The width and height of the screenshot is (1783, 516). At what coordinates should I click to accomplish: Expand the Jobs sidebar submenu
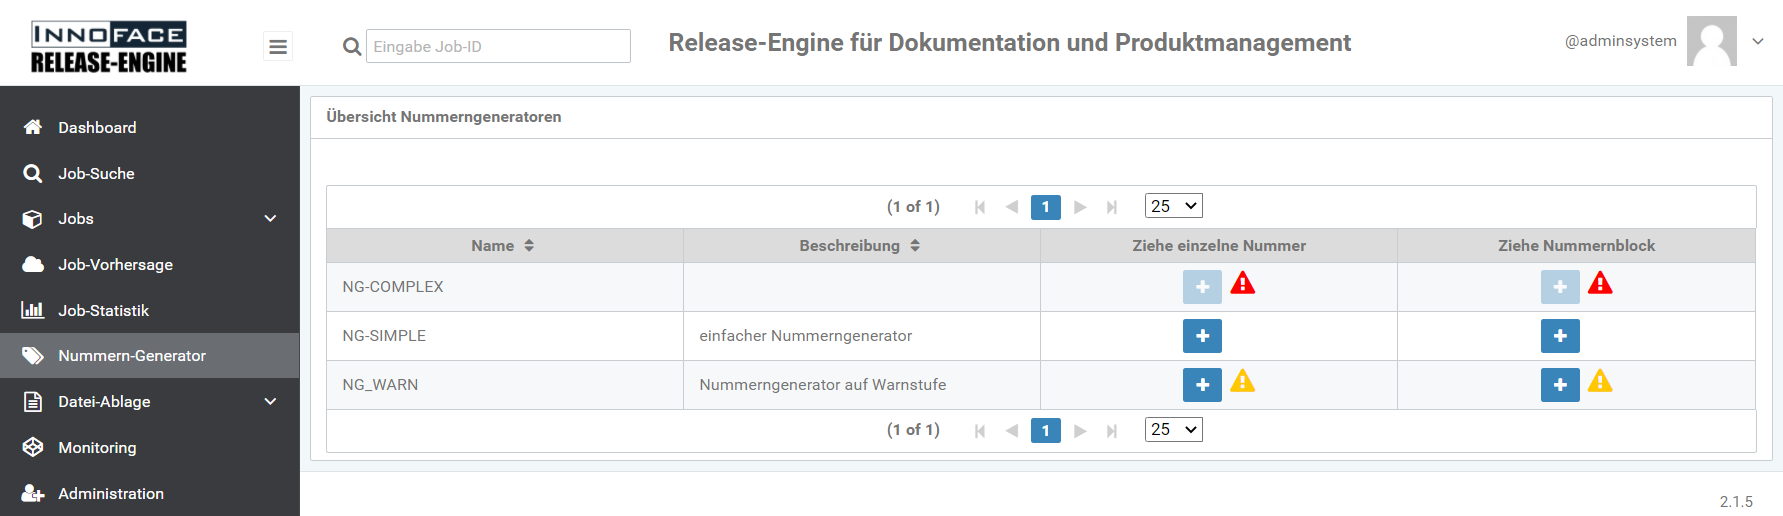270,219
